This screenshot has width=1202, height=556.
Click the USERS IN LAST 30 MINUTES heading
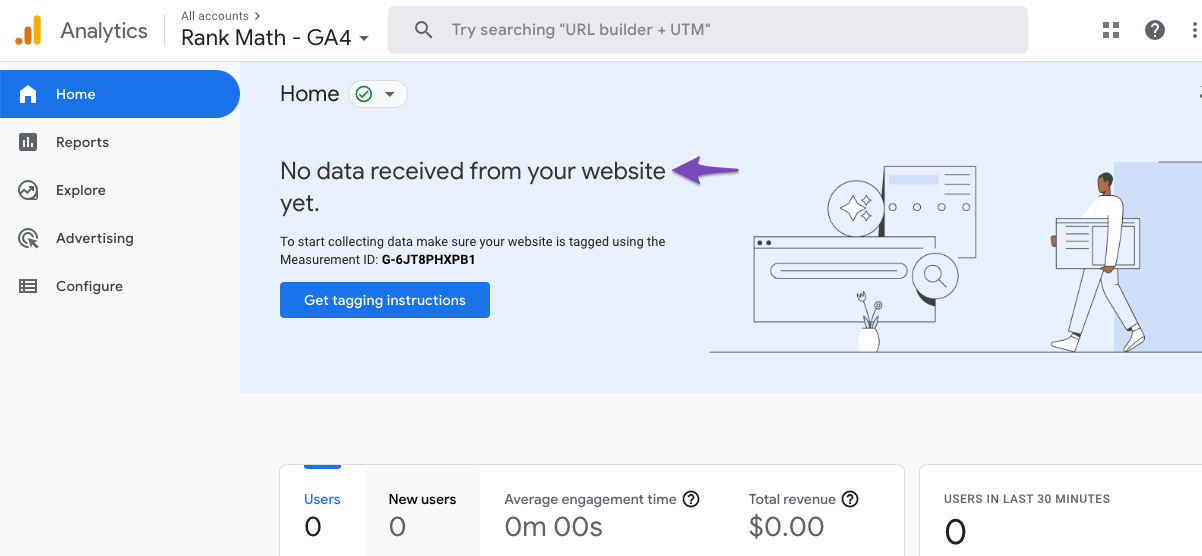1027,499
